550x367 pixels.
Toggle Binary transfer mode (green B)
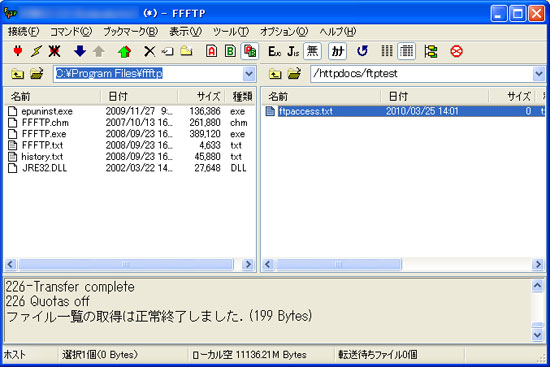(230, 51)
